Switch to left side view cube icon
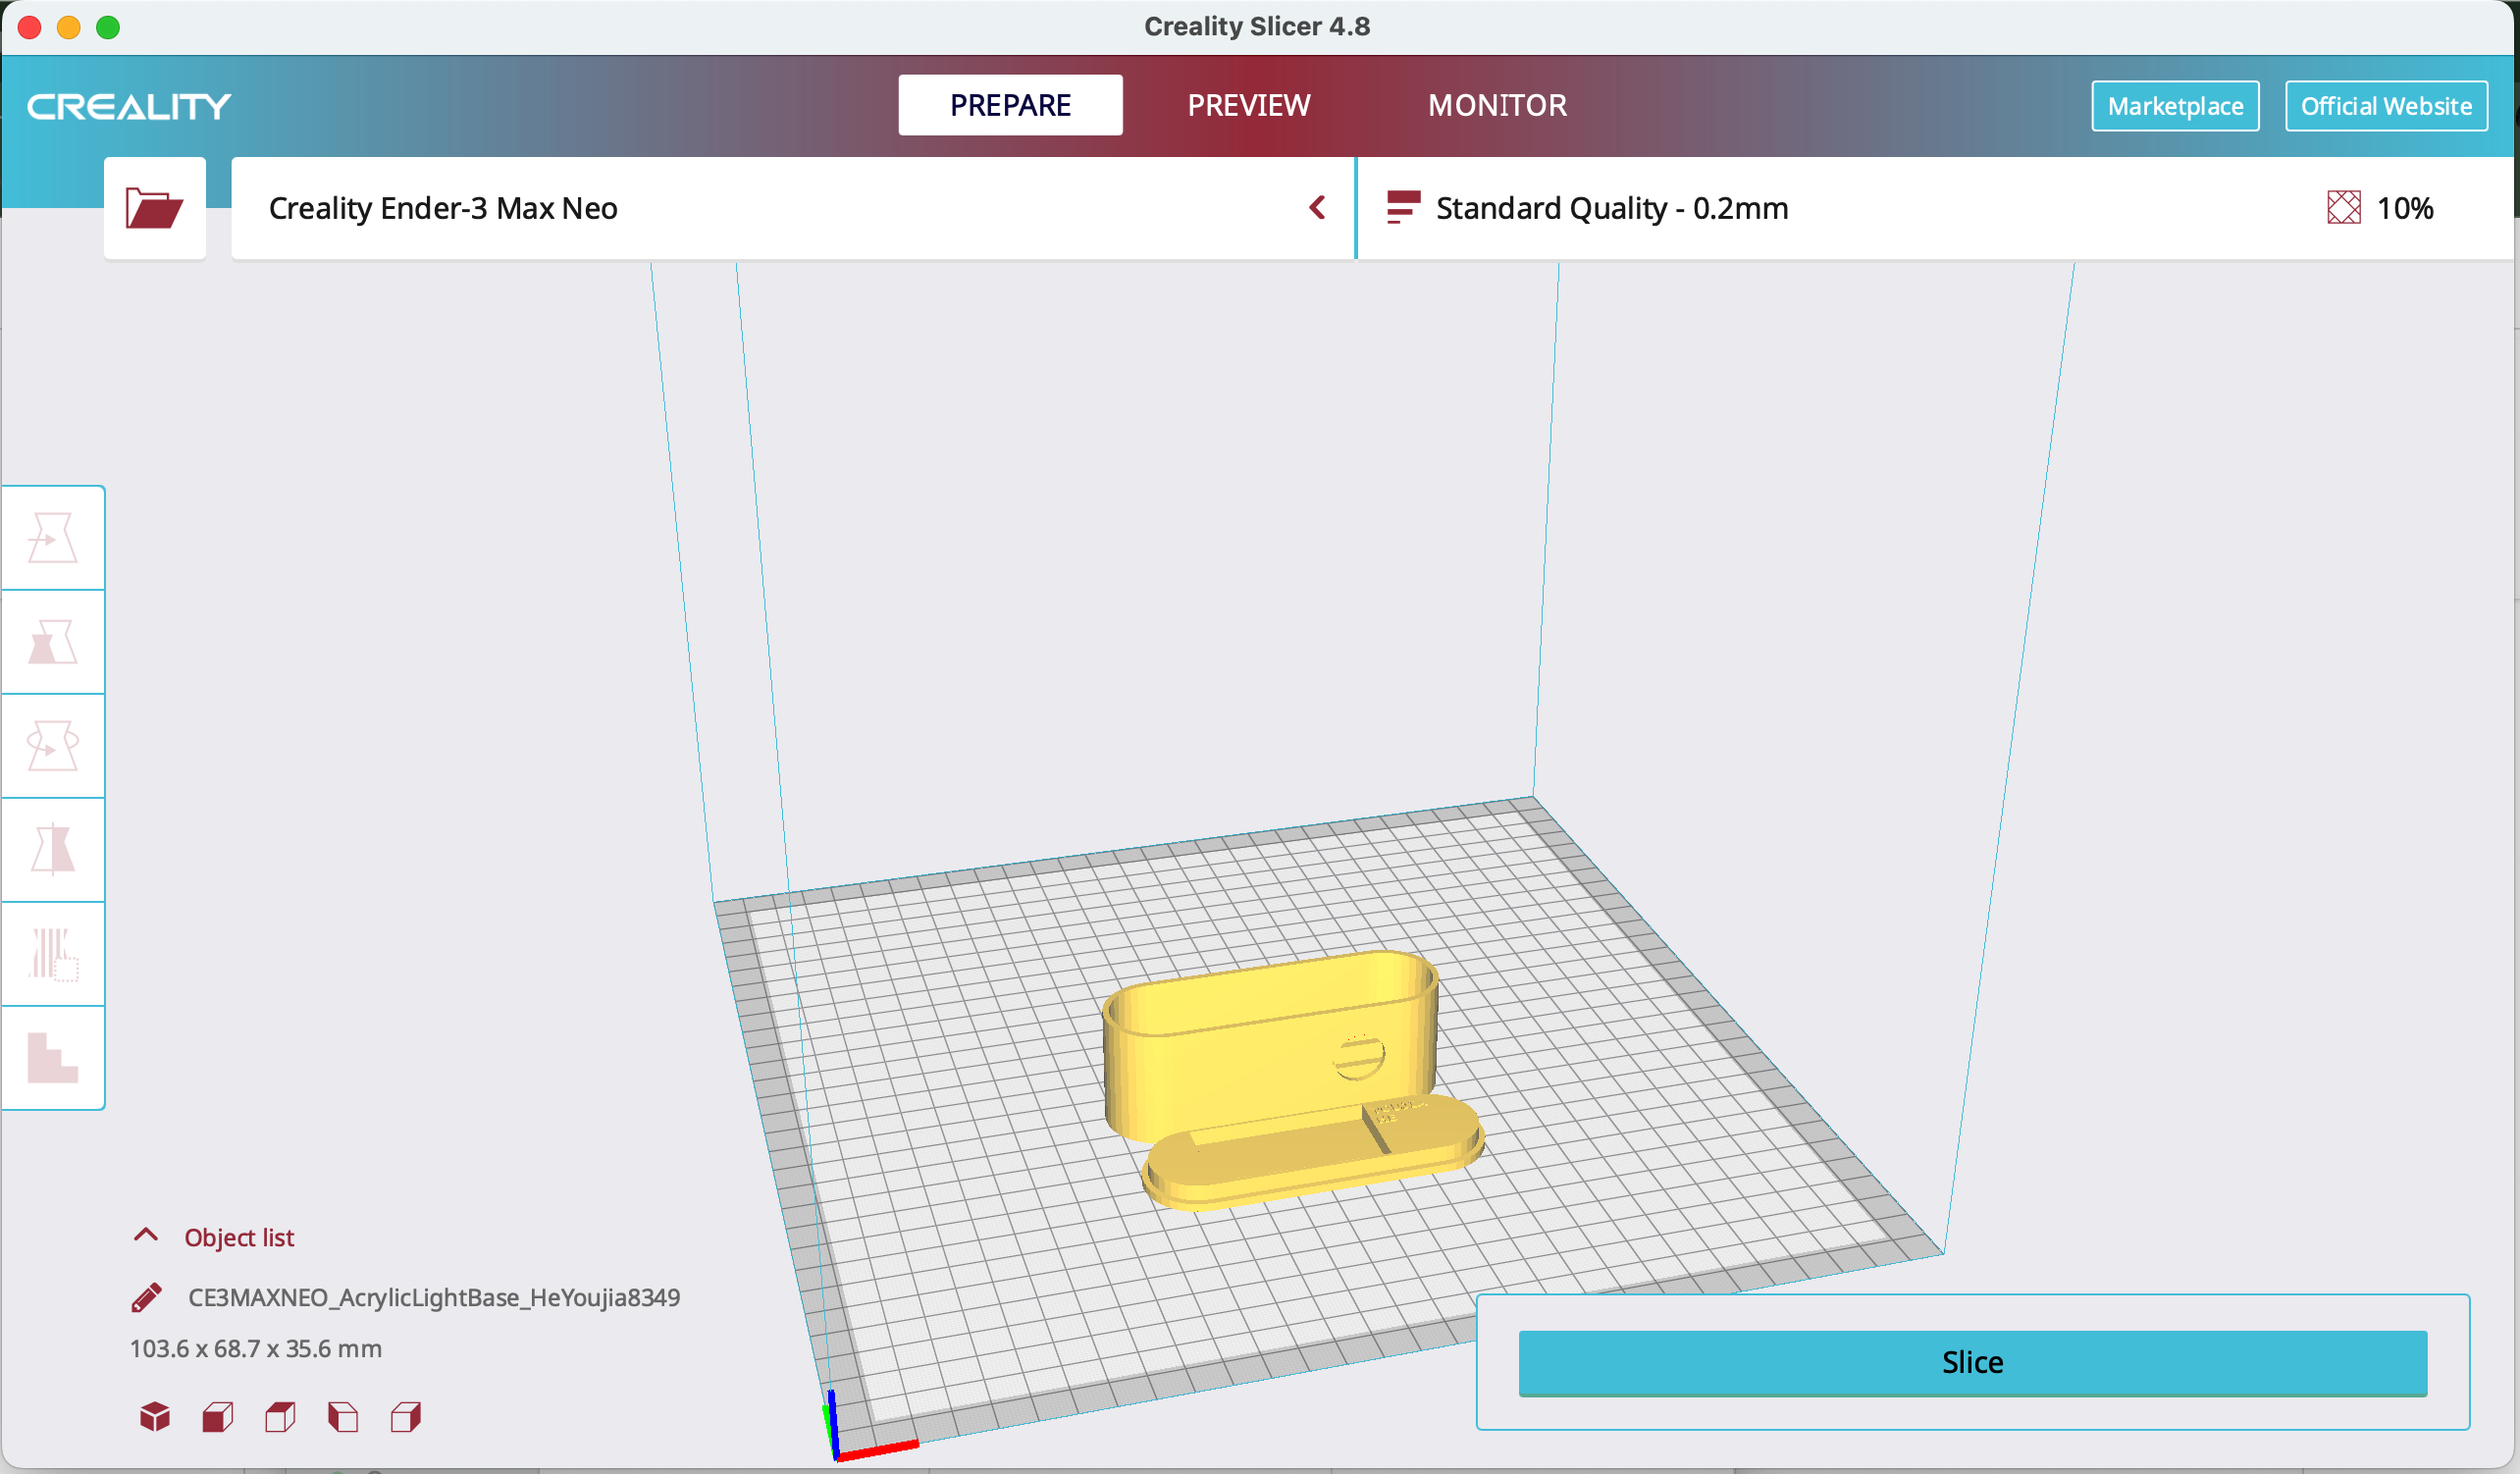Image resolution: width=2520 pixels, height=1474 pixels. (343, 1416)
